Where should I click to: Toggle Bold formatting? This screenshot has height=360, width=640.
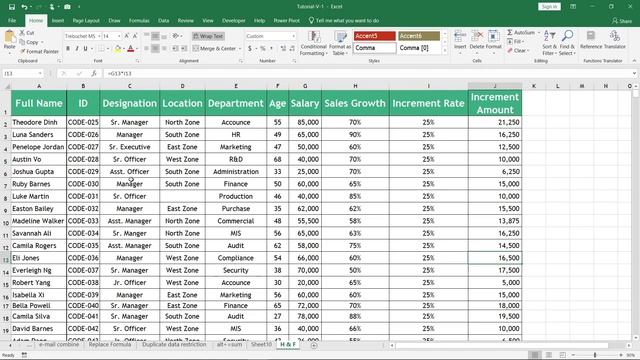pos(68,49)
